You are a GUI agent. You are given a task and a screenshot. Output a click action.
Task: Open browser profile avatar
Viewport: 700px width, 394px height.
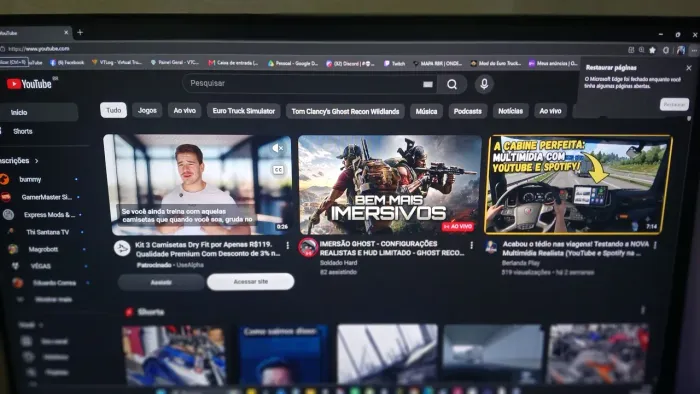click(x=680, y=50)
